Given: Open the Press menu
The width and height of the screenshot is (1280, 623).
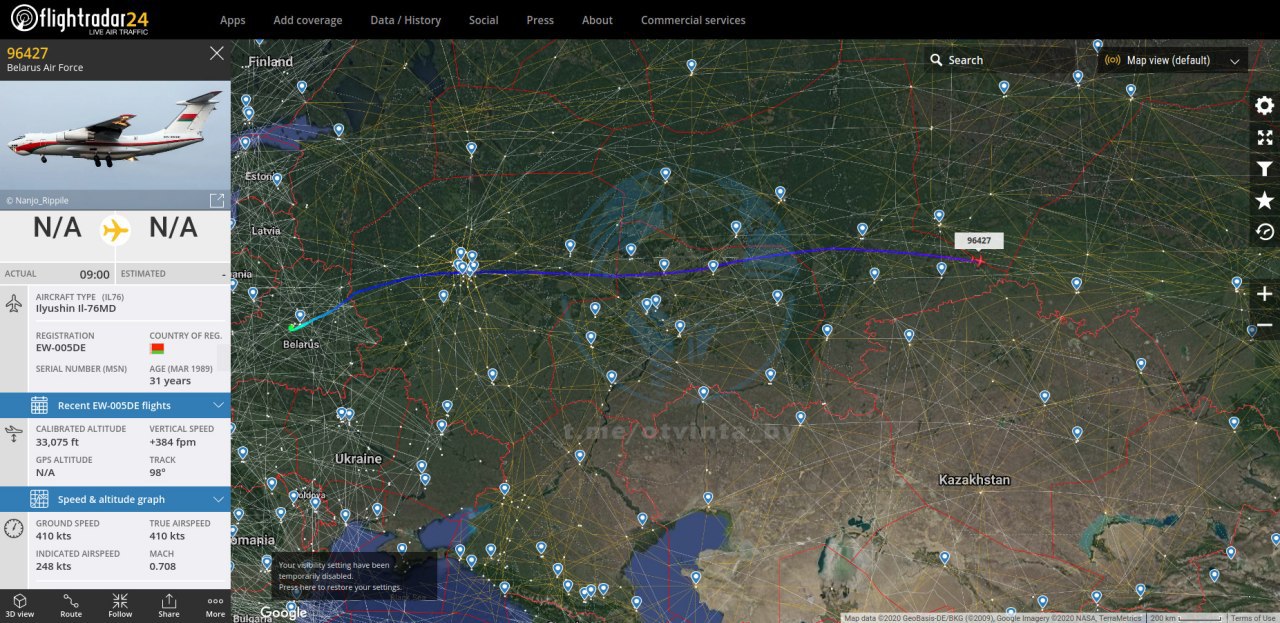Looking at the screenshot, I should (x=540, y=20).
